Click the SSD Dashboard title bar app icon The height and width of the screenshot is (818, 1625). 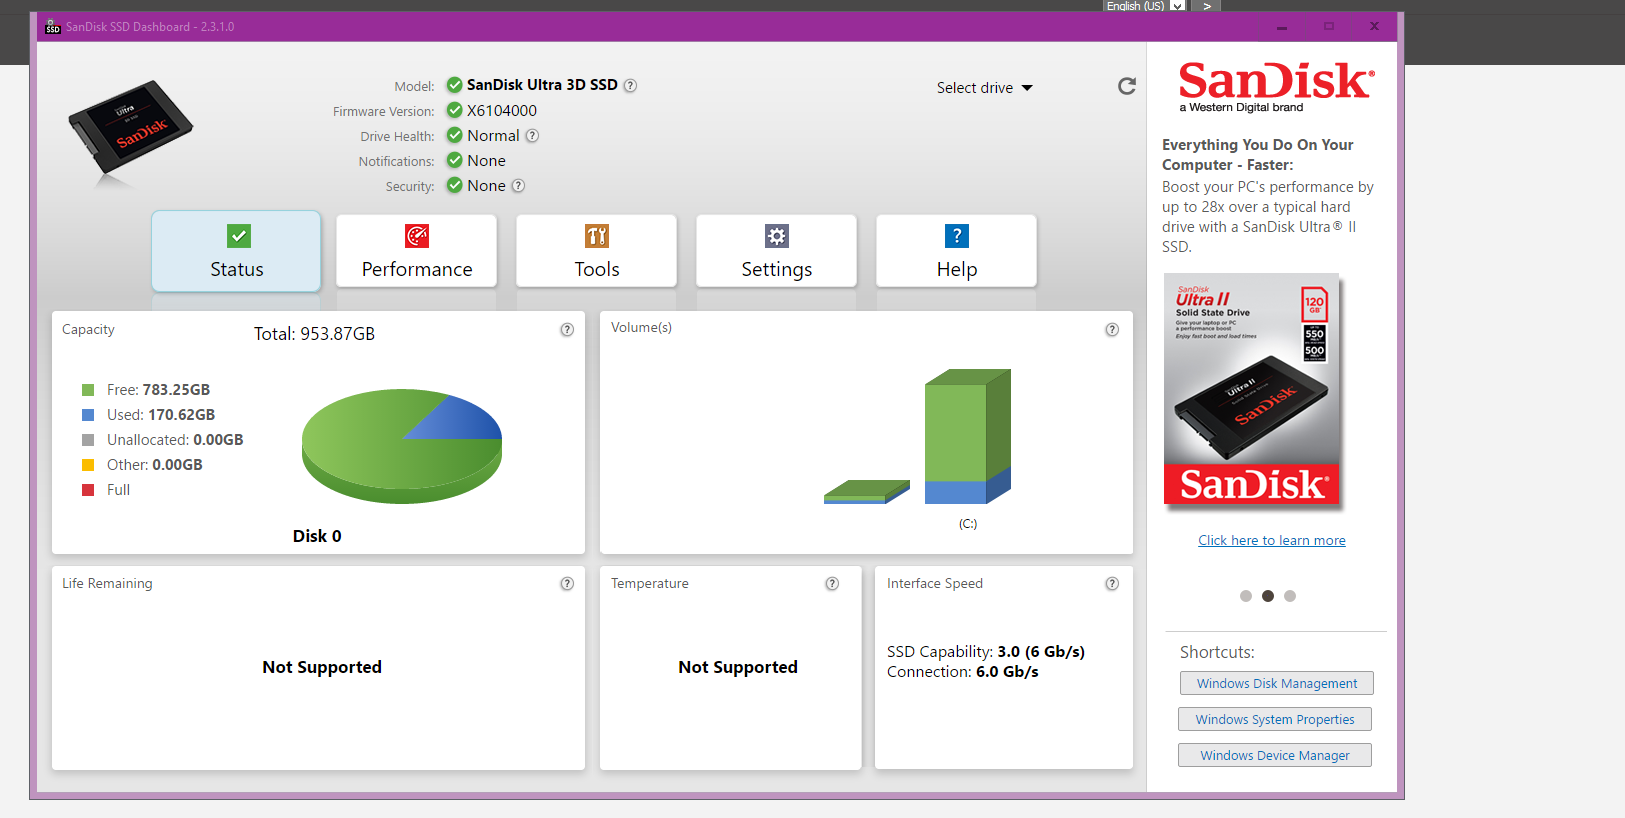(x=53, y=27)
